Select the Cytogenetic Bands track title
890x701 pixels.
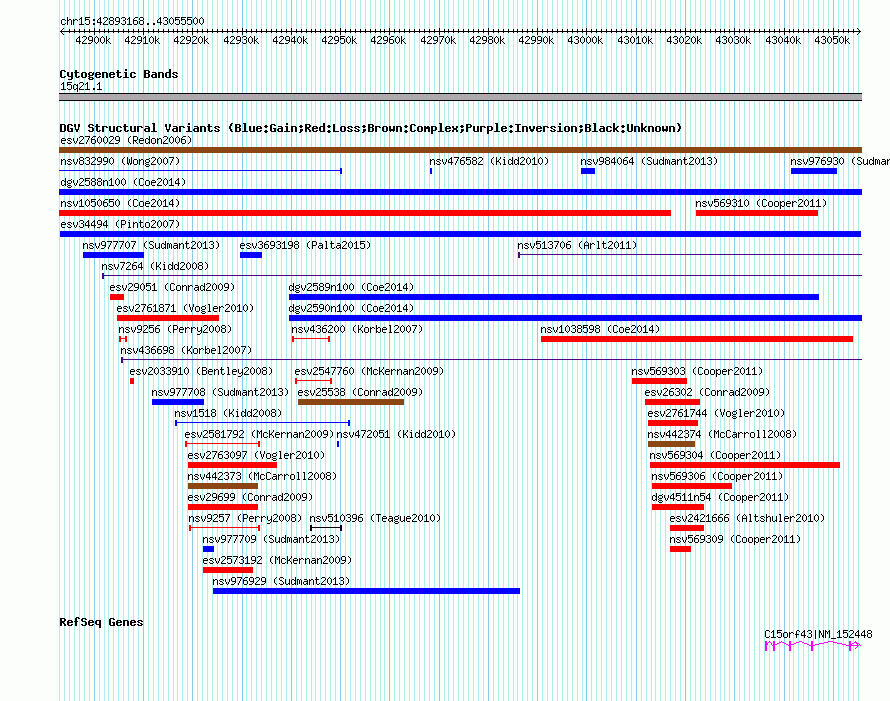[119, 74]
